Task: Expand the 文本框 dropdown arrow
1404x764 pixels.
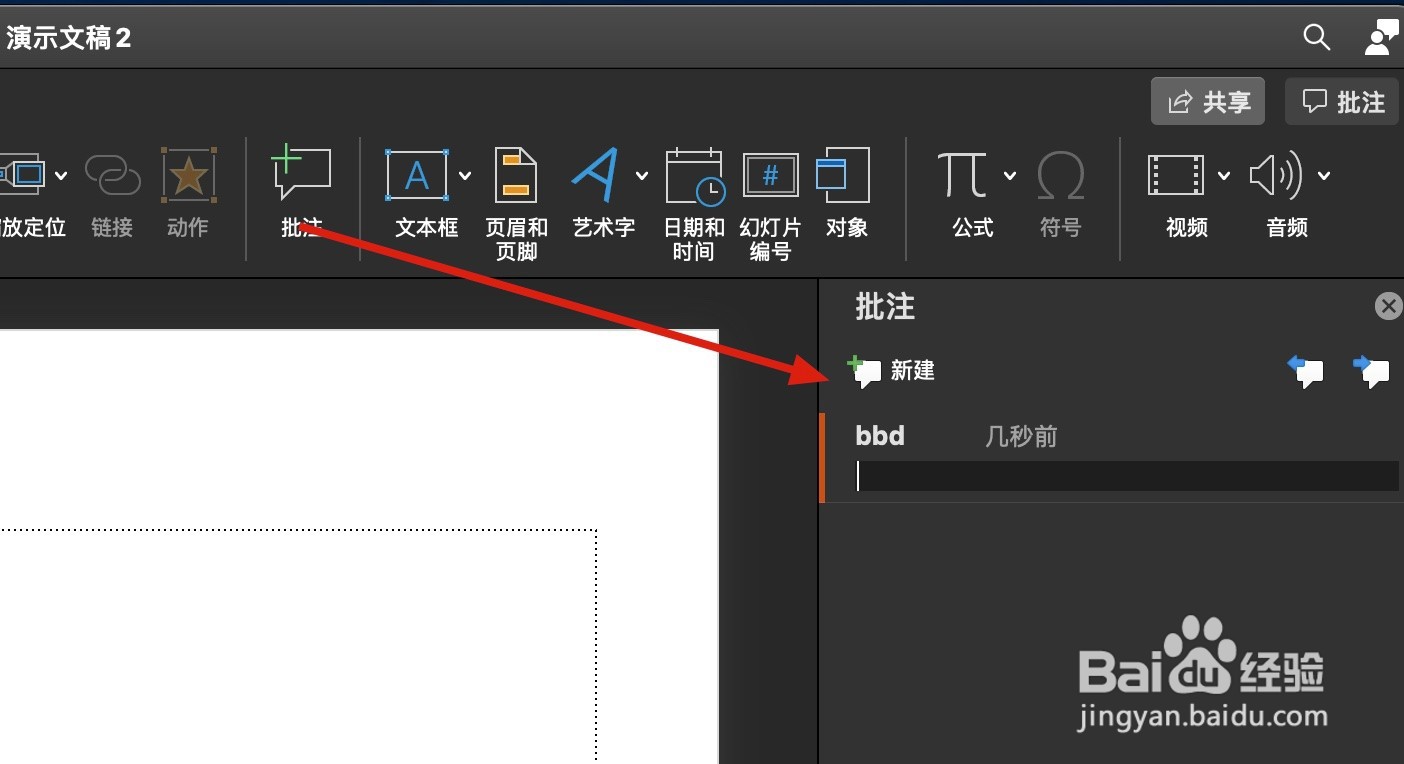Action: coord(465,176)
